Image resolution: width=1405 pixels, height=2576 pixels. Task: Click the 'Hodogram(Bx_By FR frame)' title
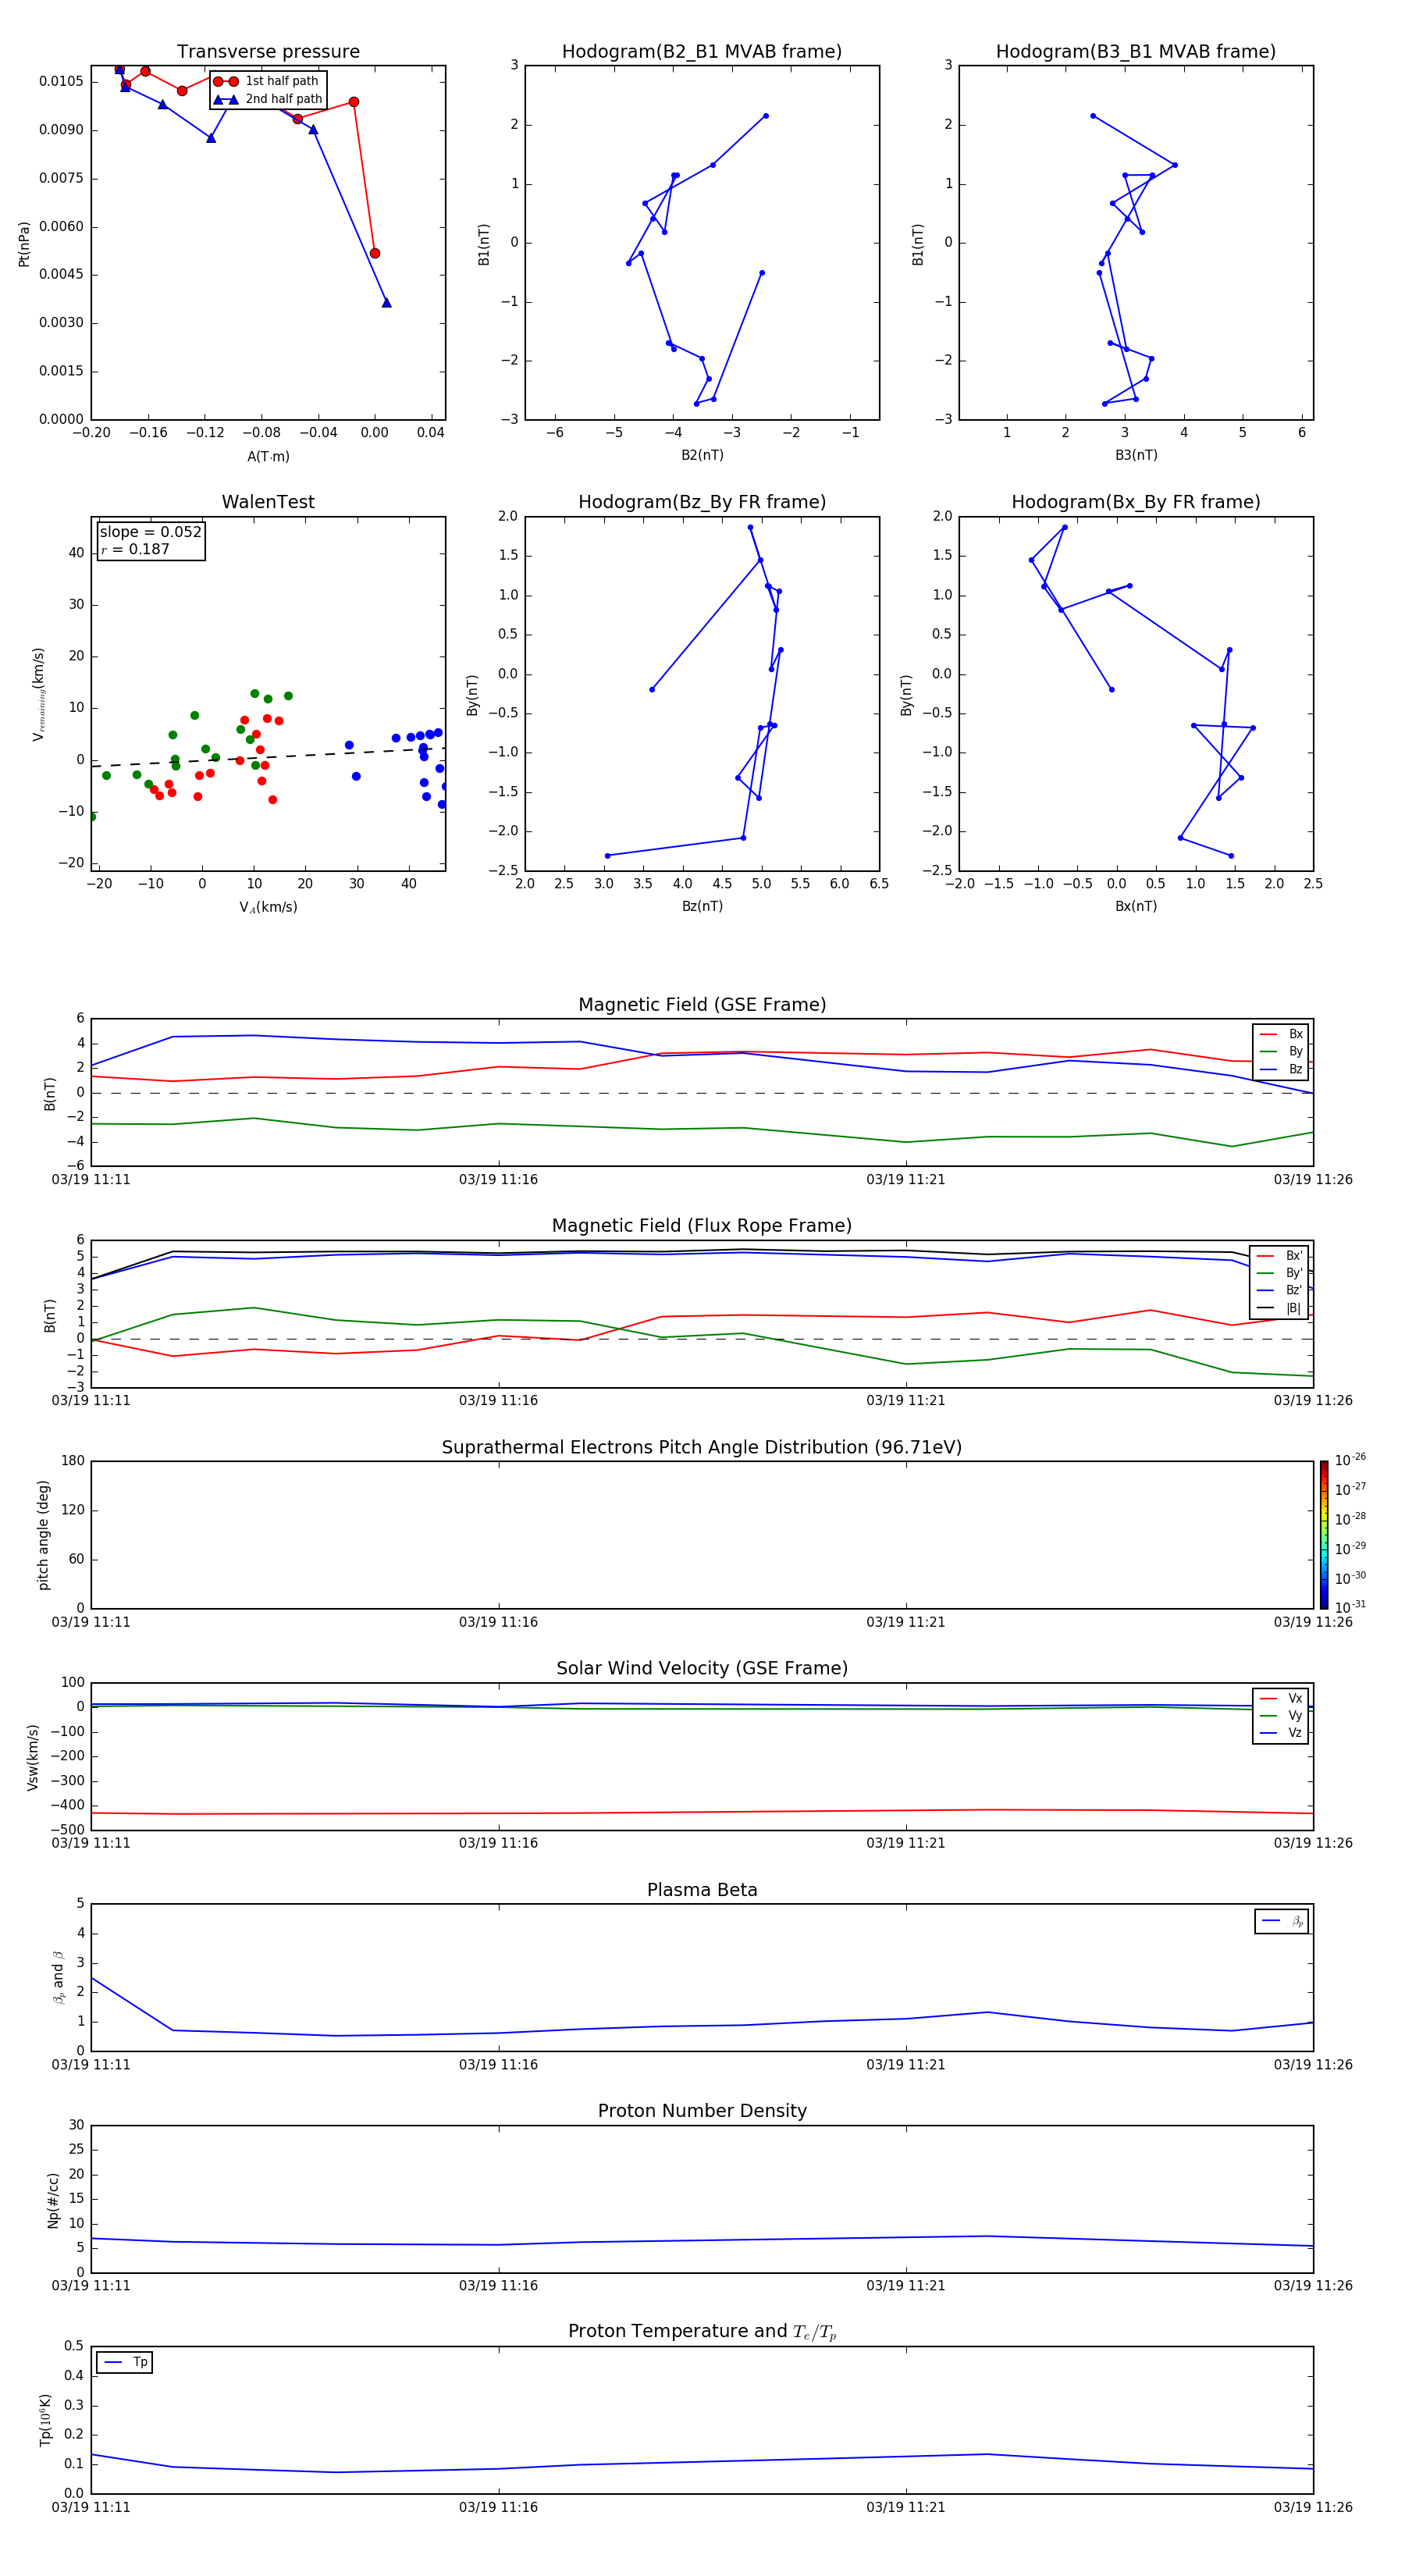click(1136, 502)
